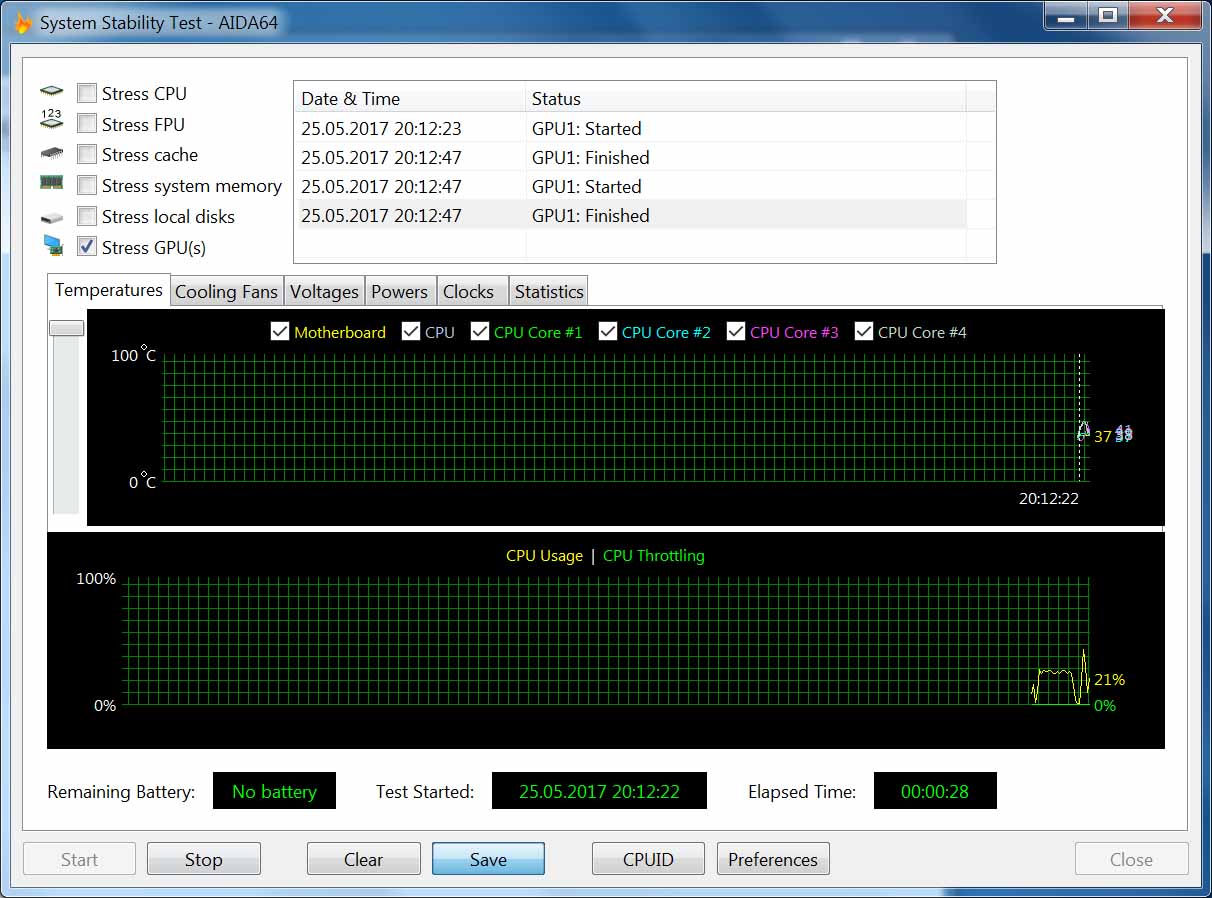
Task: Select the Temperatures tab
Action: [109, 290]
